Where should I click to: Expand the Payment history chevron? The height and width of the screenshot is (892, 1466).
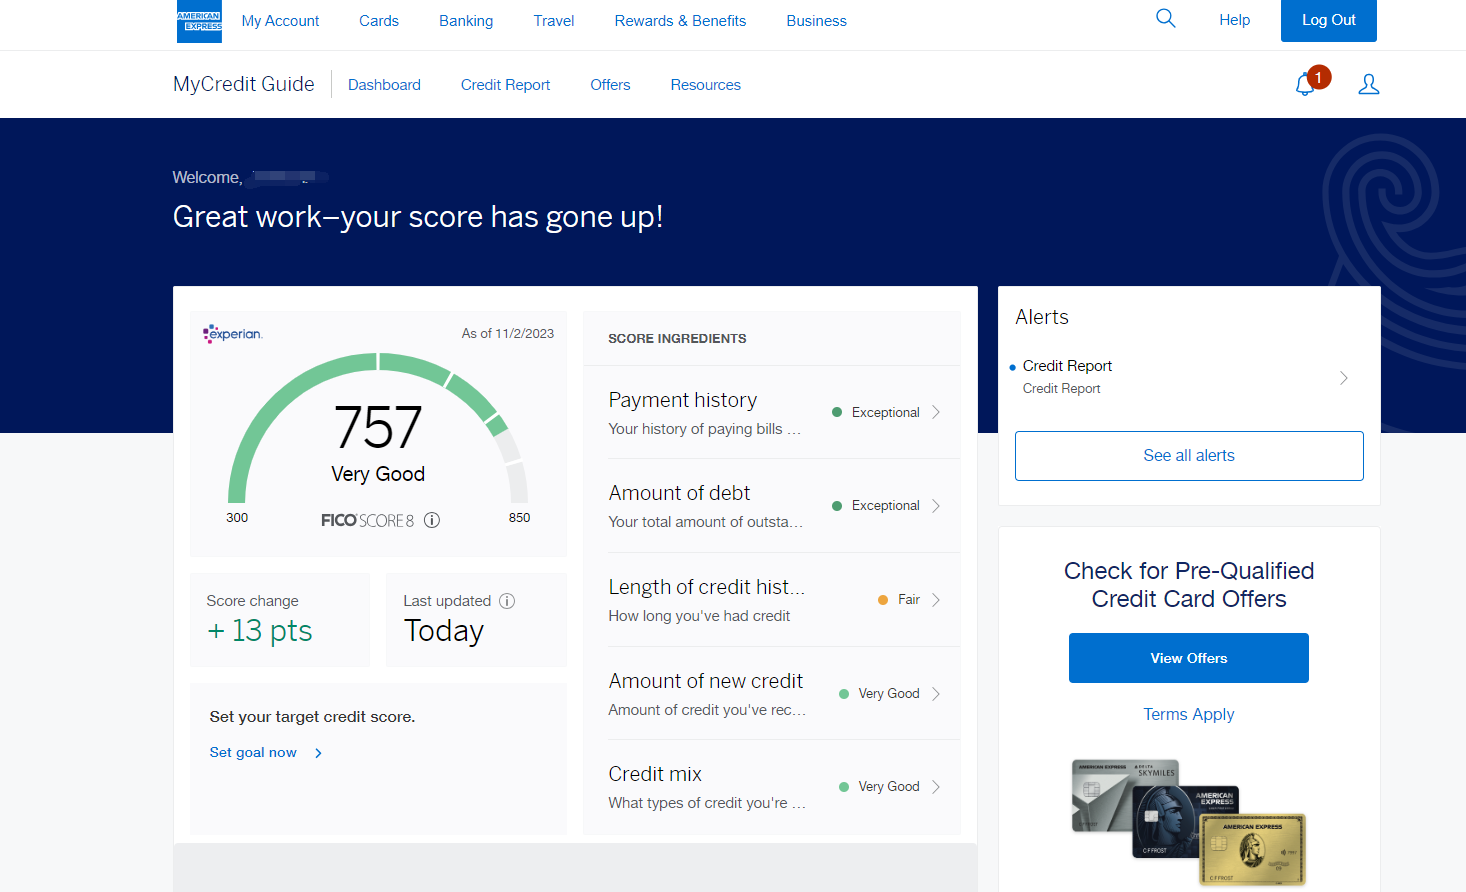tap(936, 412)
